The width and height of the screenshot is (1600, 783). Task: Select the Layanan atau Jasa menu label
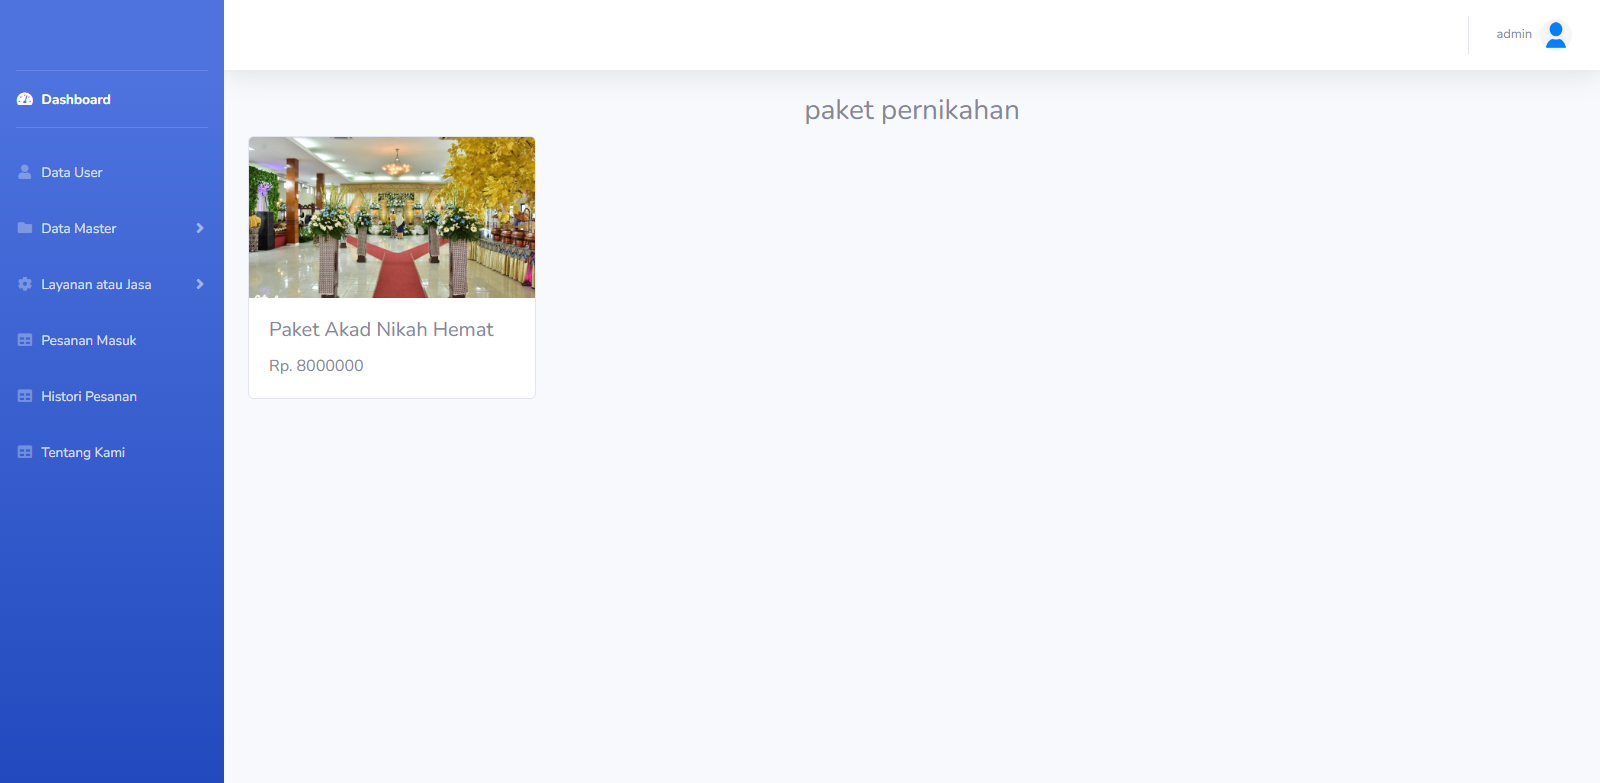pyautogui.click(x=96, y=284)
